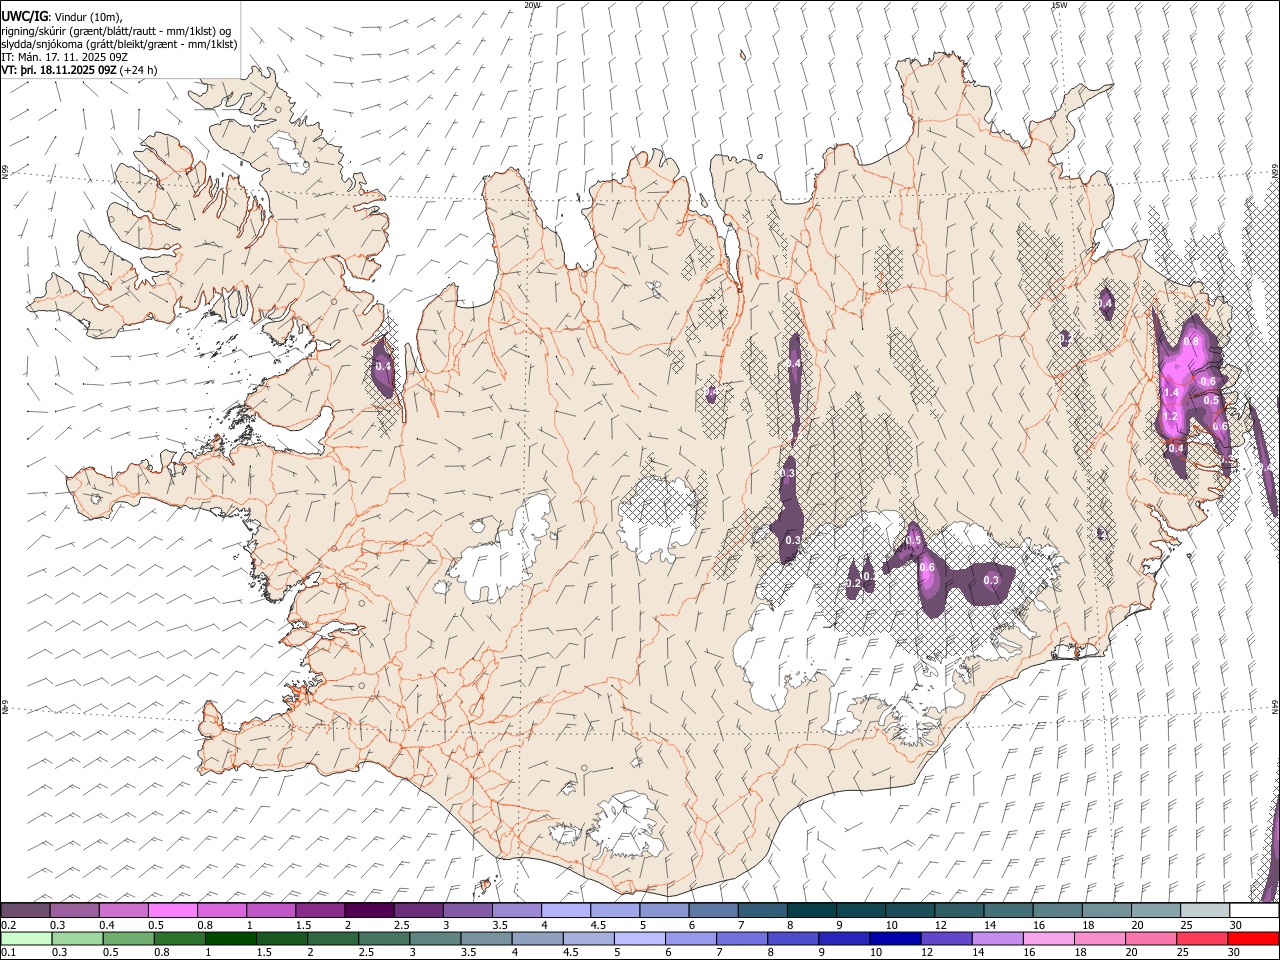Click the '20W' longitude label at the top
This screenshot has width=1280, height=960.
pyautogui.click(x=532, y=5)
